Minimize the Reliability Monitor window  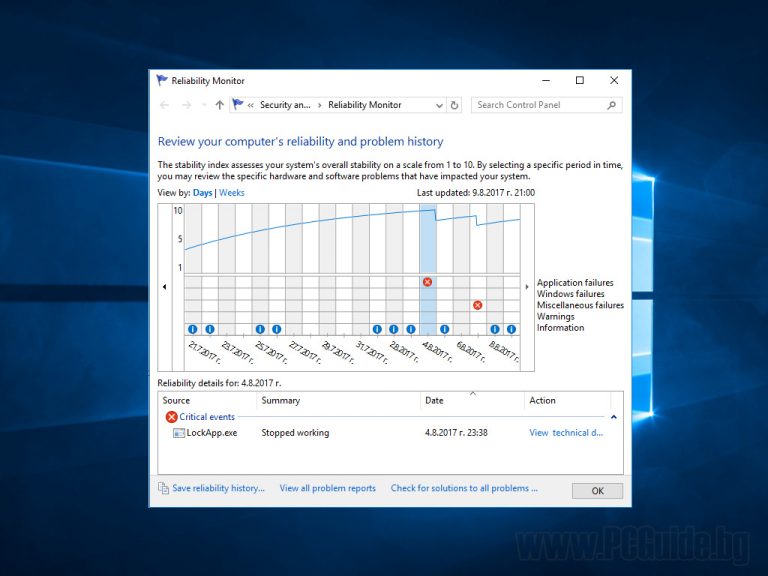click(x=546, y=80)
